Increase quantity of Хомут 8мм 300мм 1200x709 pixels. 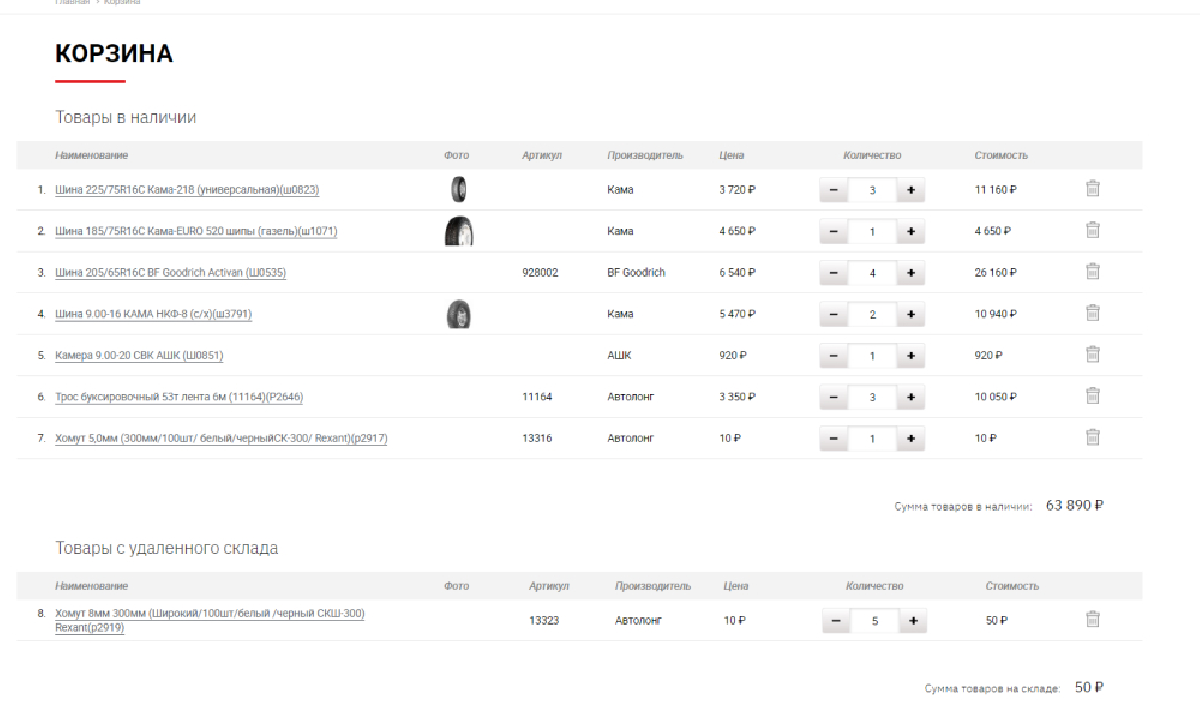click(x=913, y=622)
